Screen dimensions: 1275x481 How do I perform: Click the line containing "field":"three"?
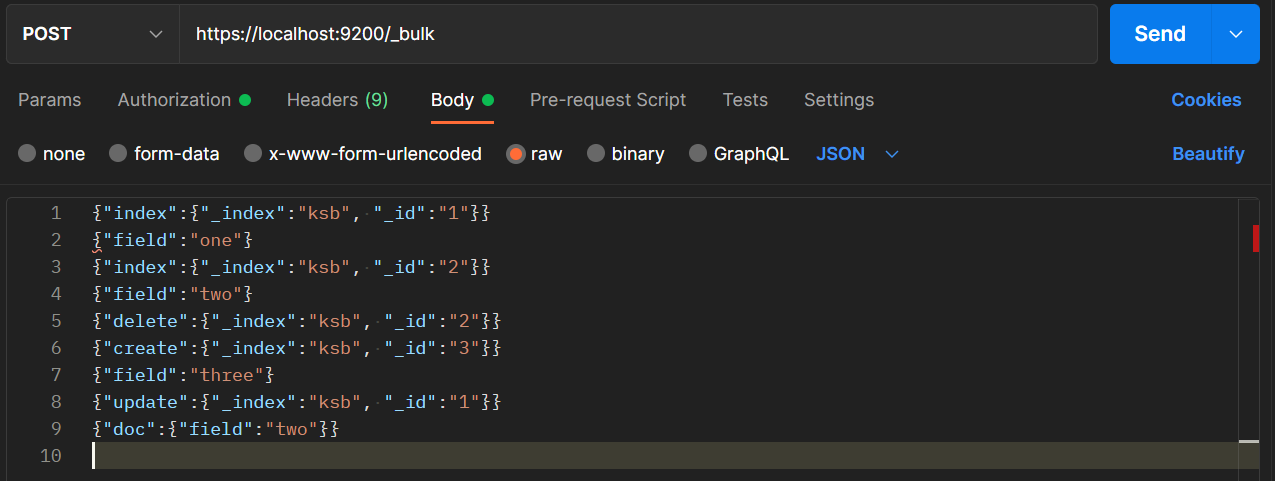pos(183,375)
